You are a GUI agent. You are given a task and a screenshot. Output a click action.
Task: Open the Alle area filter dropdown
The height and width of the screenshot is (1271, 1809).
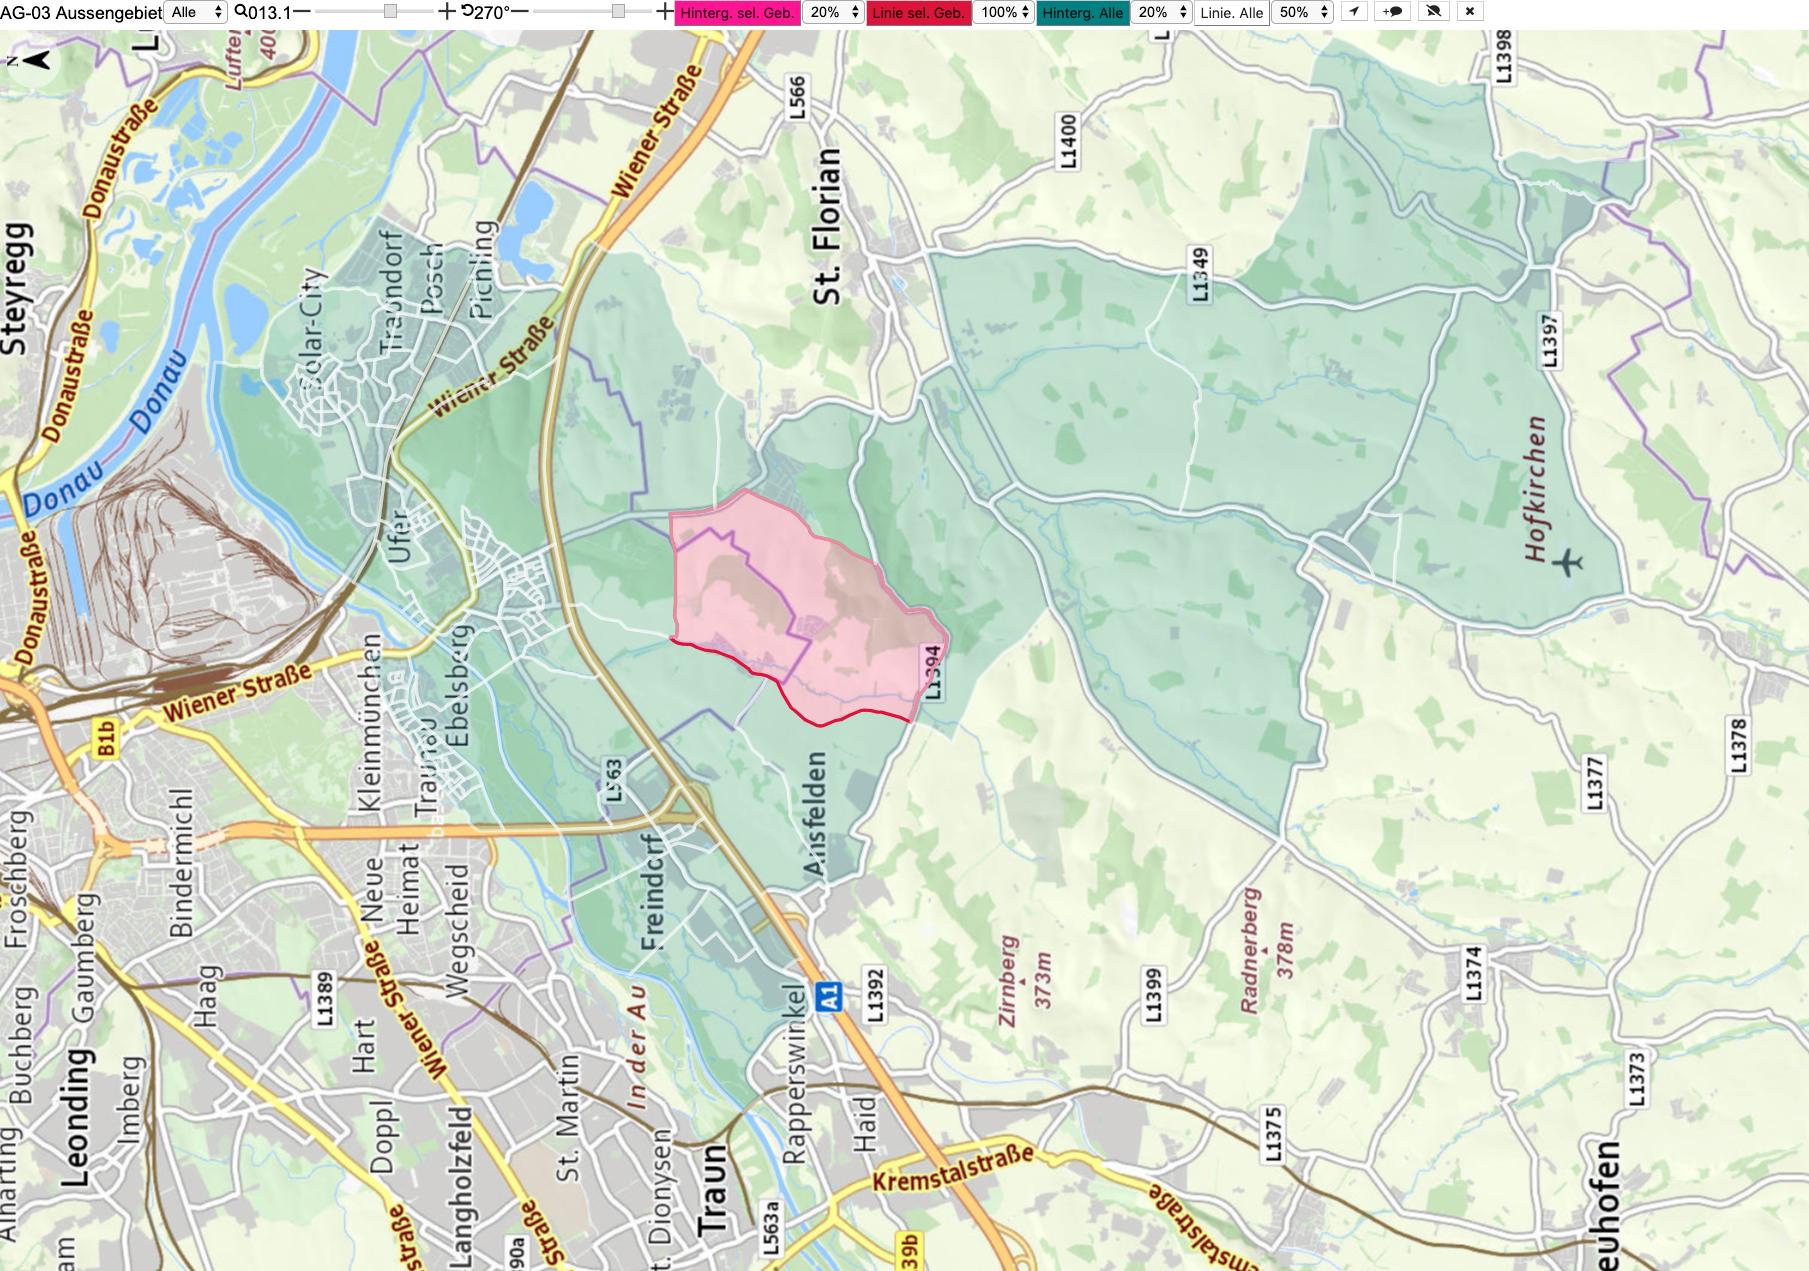click(x=197, y=12)
